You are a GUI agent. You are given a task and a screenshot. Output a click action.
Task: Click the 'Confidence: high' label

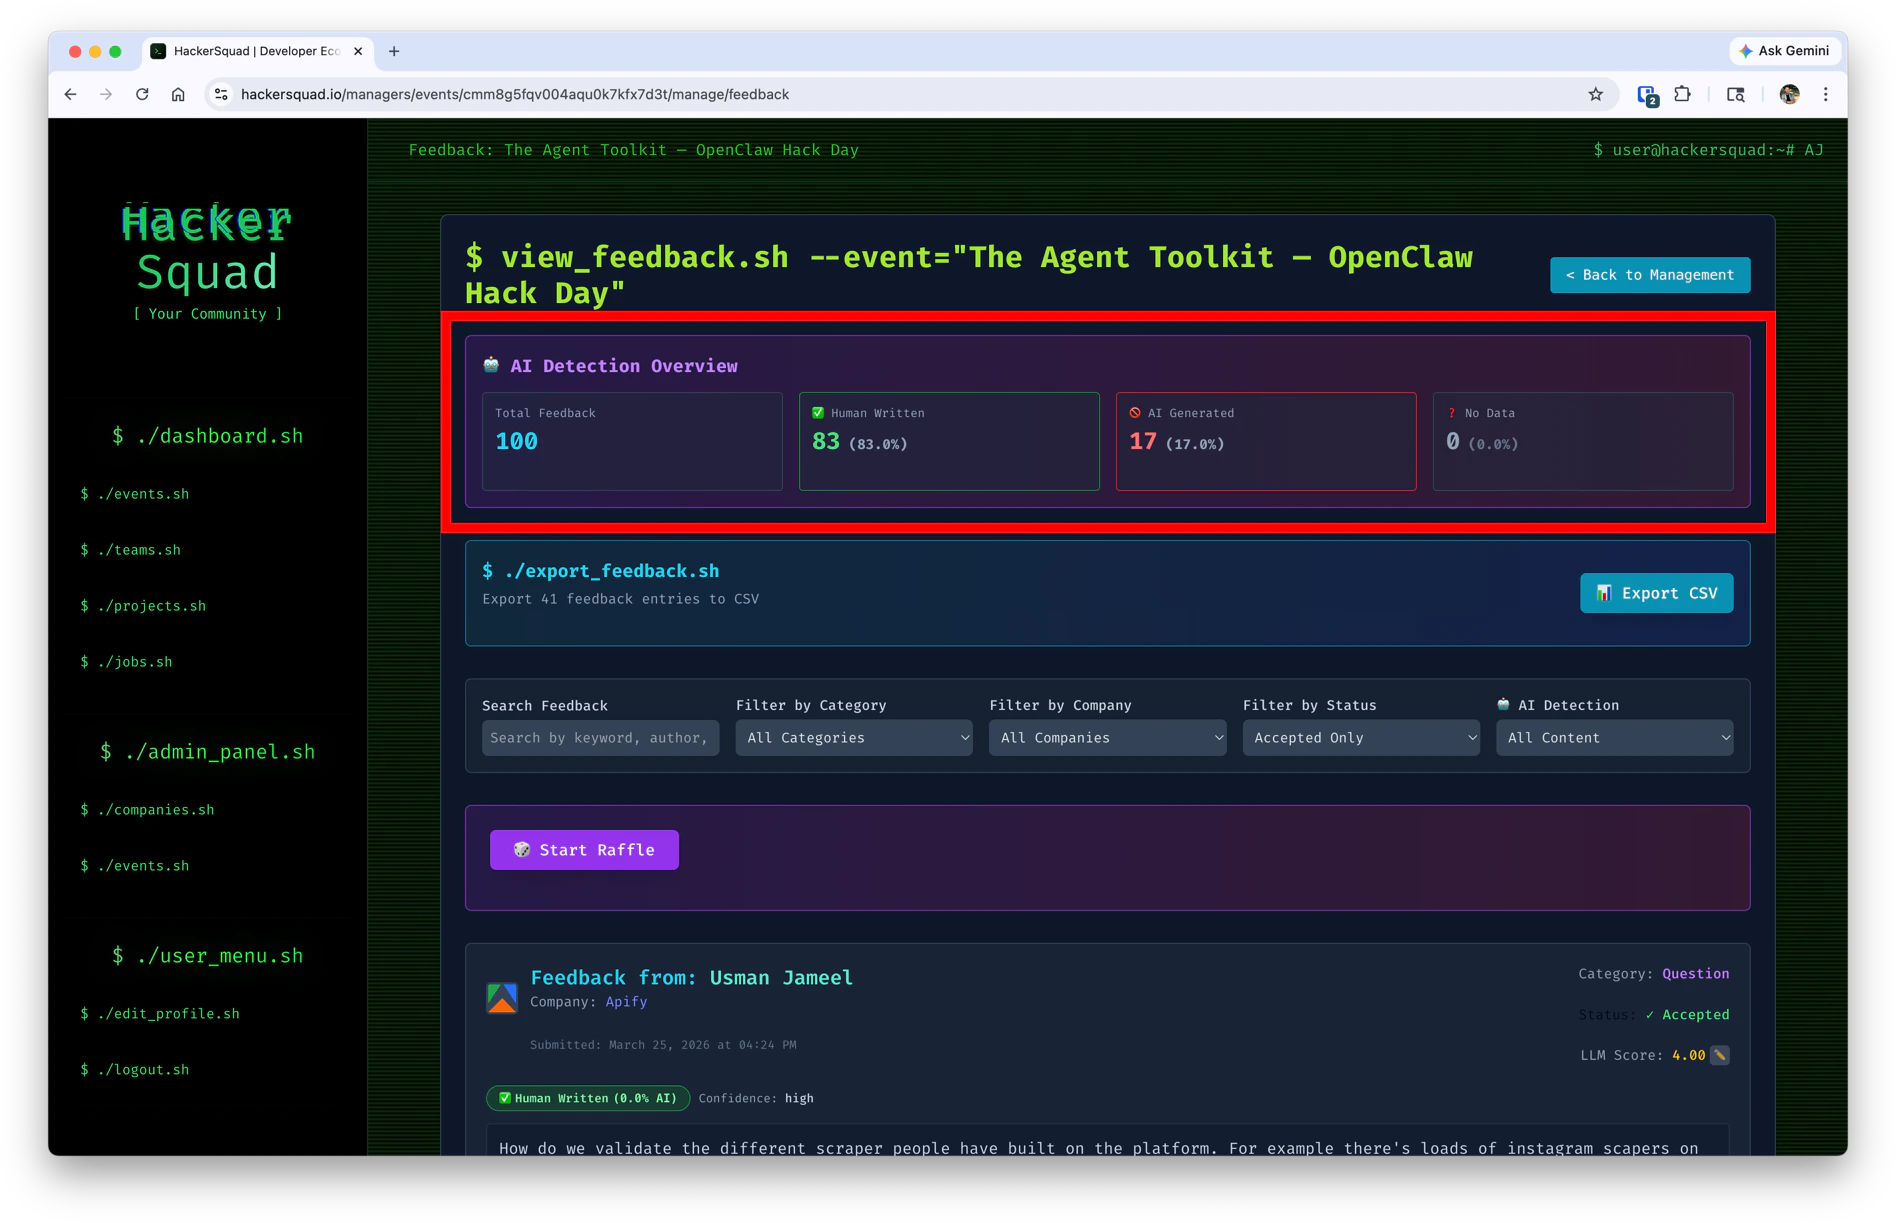coord(756,1098)
